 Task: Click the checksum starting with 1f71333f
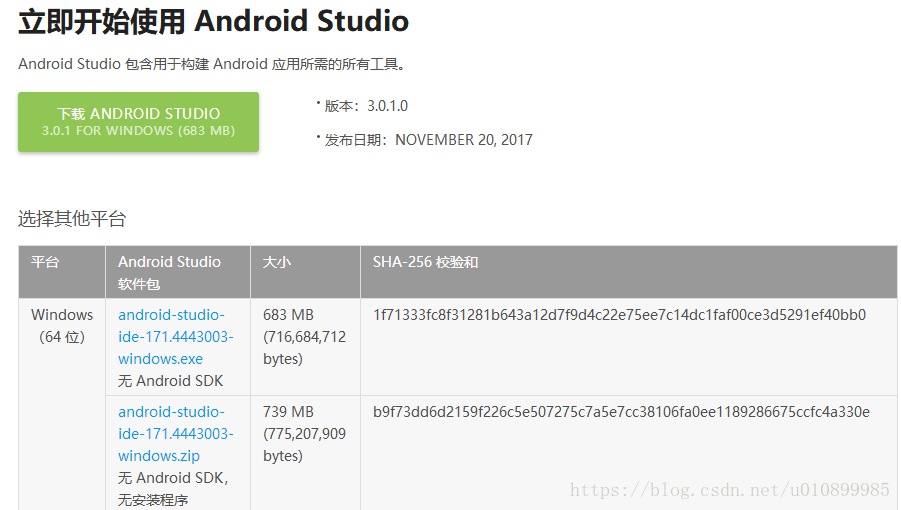[619, 315]
